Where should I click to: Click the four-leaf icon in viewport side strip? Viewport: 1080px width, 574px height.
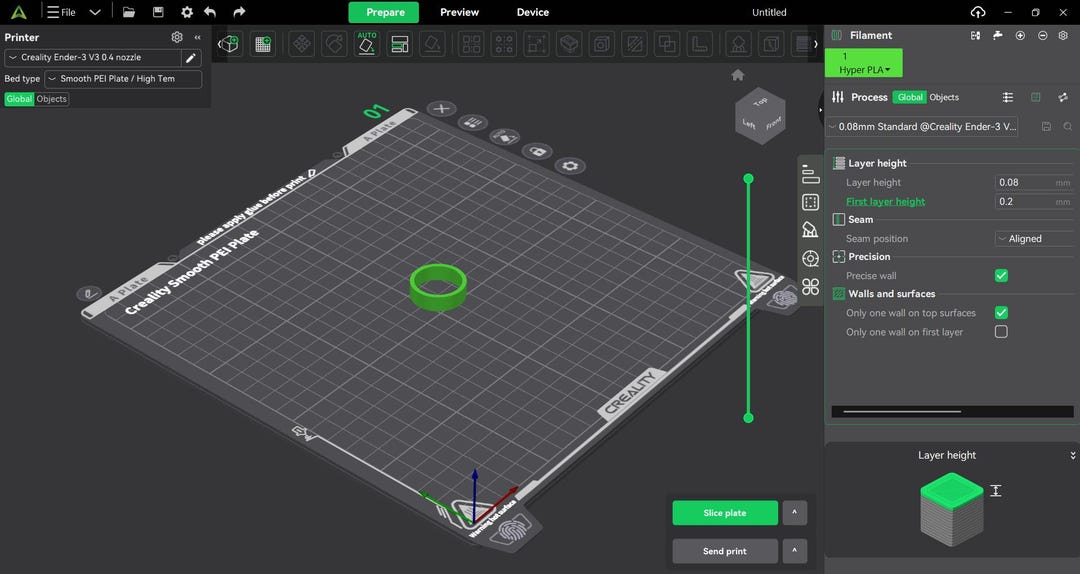click(811, 287)
